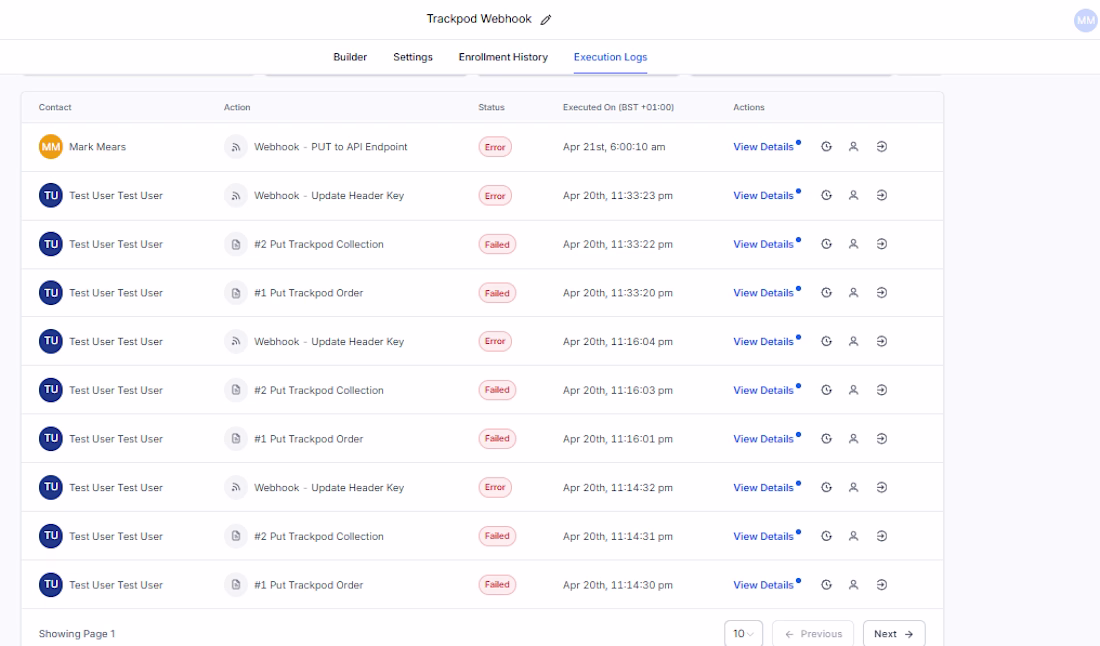The height and width of the screenshot is (646, 1100).
Task: Click document icon for 11:33:20 pm Trackpod Order
Action: coord(236,293)
